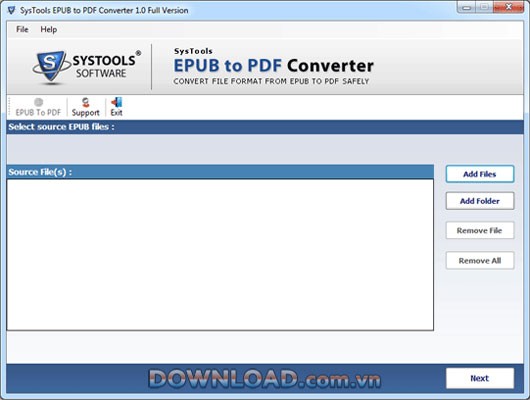This screenshot has width=530, height=400.
Task: Open the File menu
Action: 22,29
